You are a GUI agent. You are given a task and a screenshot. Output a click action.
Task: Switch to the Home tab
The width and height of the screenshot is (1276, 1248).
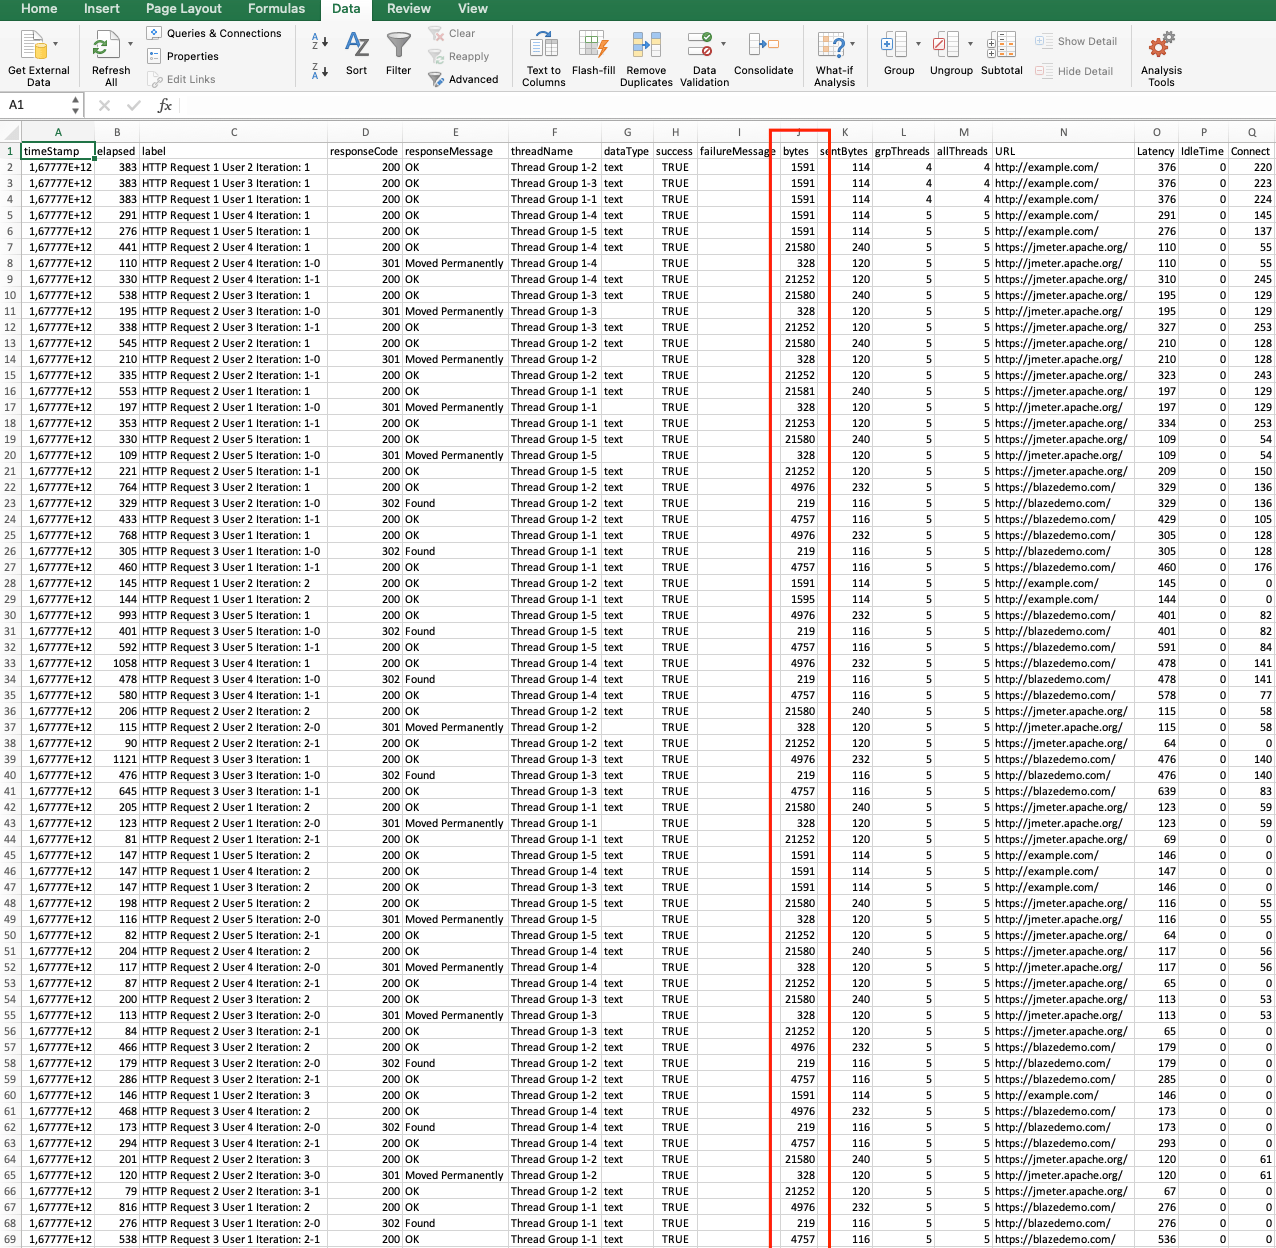(39, 9)
